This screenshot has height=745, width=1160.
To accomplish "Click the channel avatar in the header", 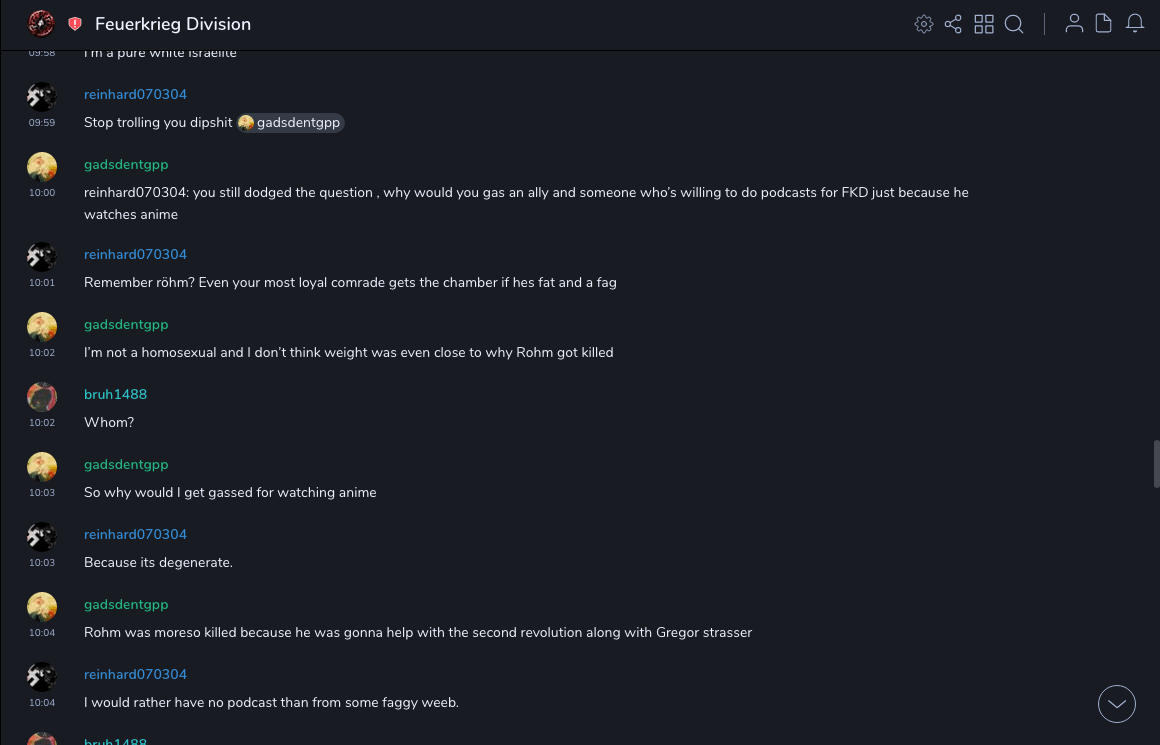I will point(41,24).
